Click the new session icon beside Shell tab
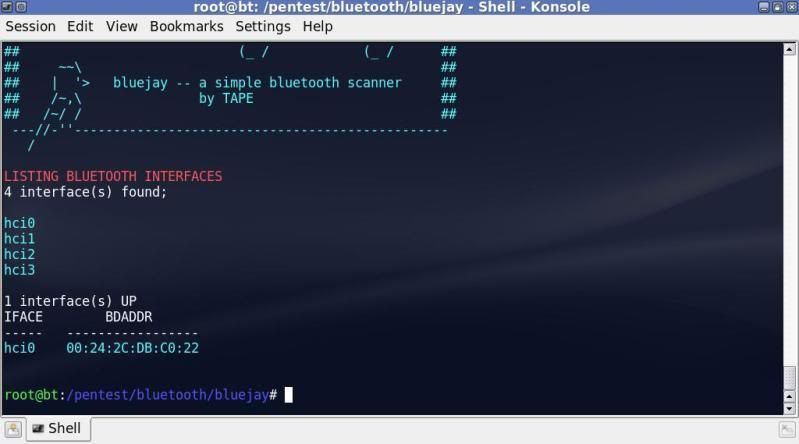 click(x=13, y=429)
